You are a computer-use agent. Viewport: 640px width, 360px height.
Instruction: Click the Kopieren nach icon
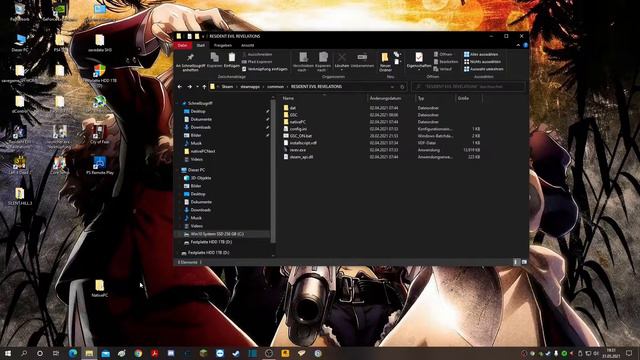click(x=323, y=62)
